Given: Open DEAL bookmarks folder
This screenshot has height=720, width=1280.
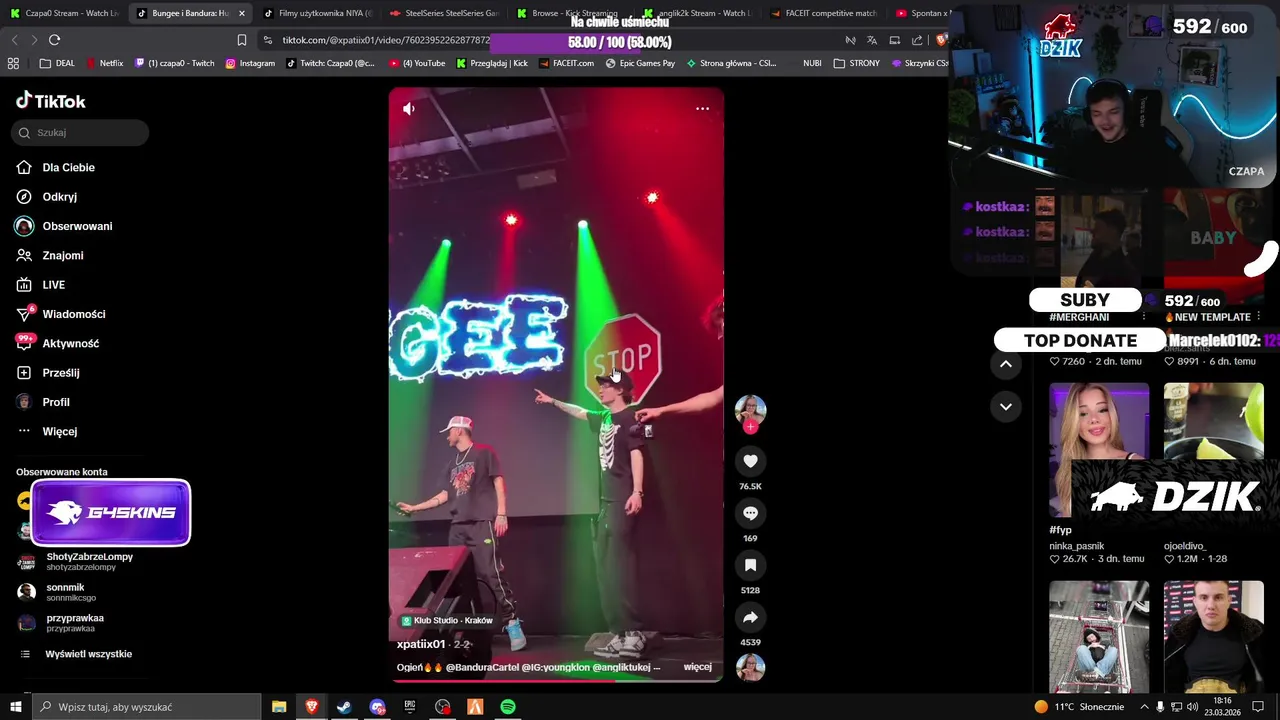Looking at the screenshot, I should pos(57,63).
